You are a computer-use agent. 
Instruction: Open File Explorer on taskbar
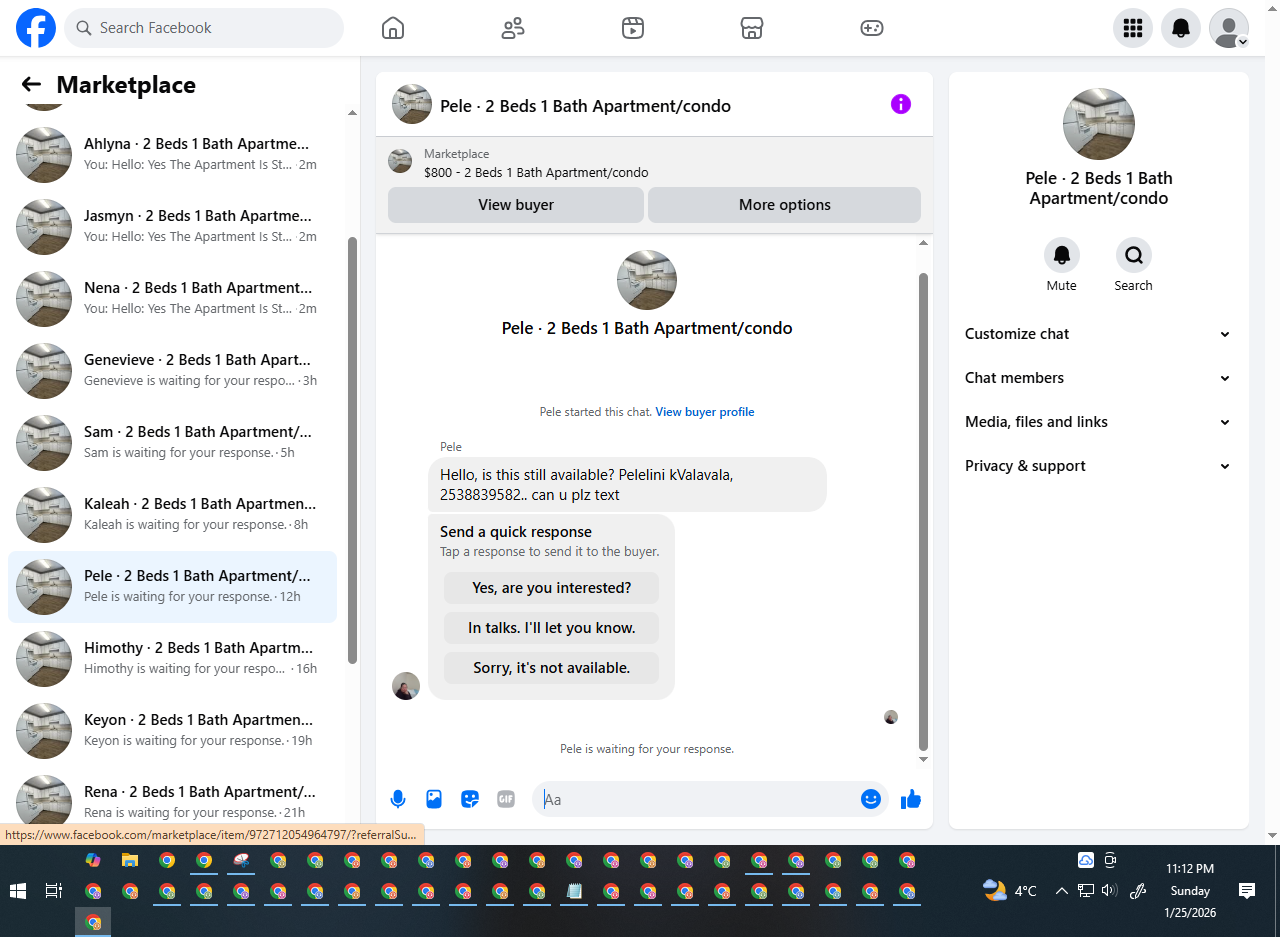point(130,860)
